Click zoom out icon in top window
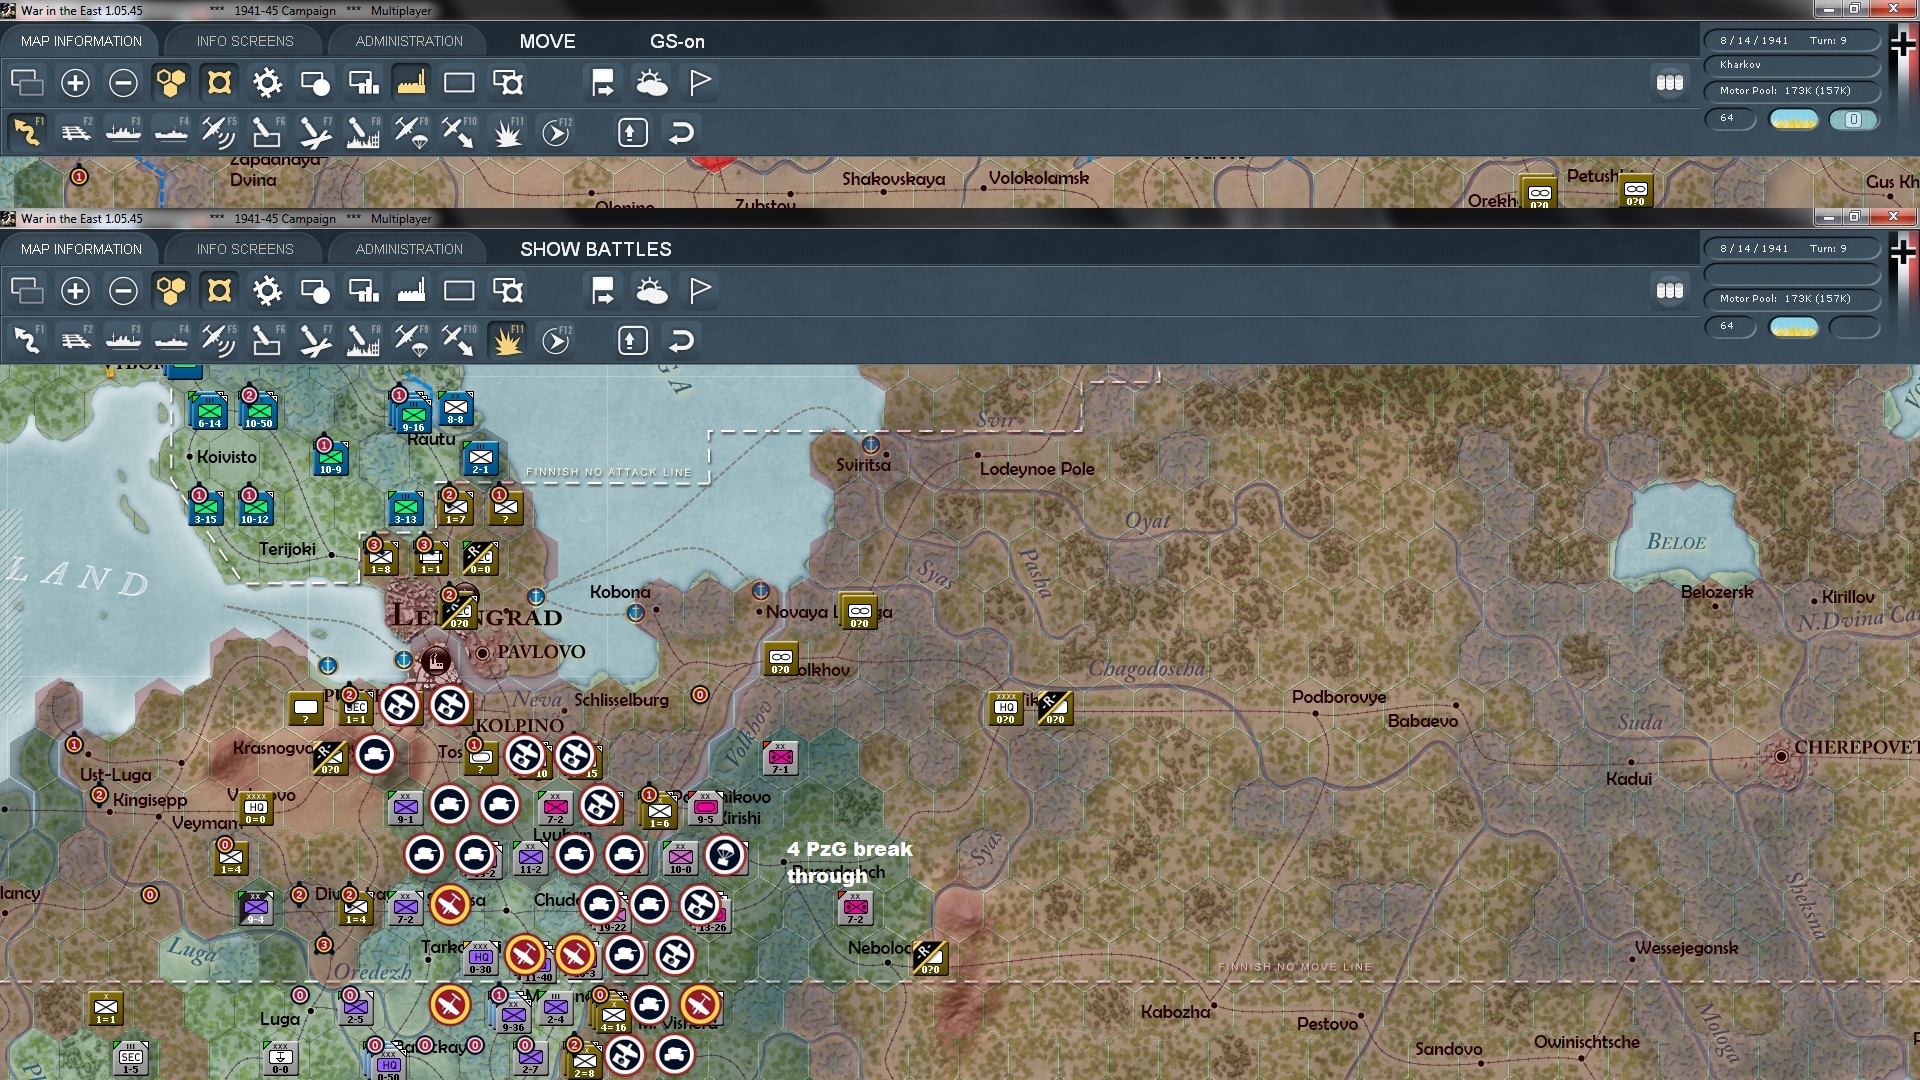Screen dimensions: 1920x1080 click(123, 83)
